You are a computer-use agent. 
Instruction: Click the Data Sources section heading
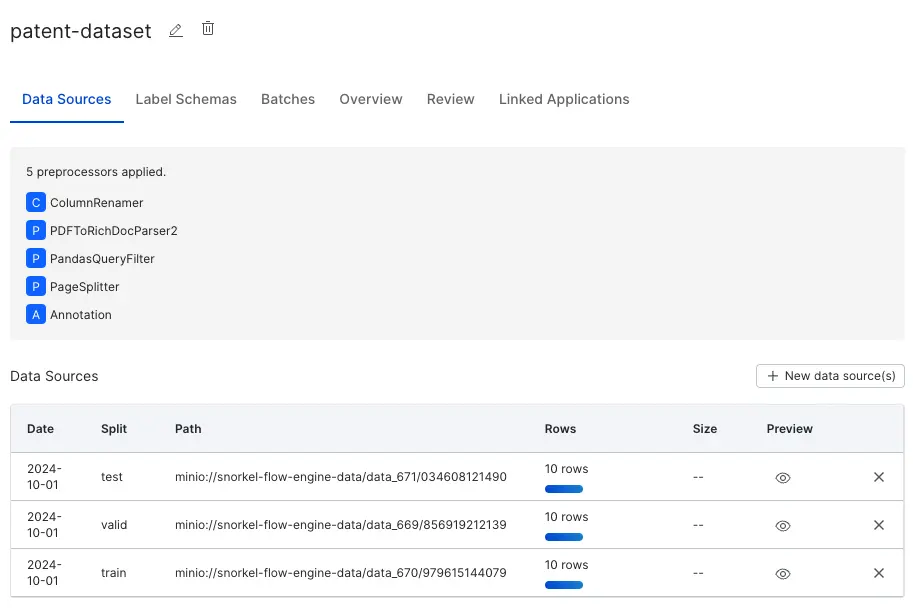[x=54, y=377]
